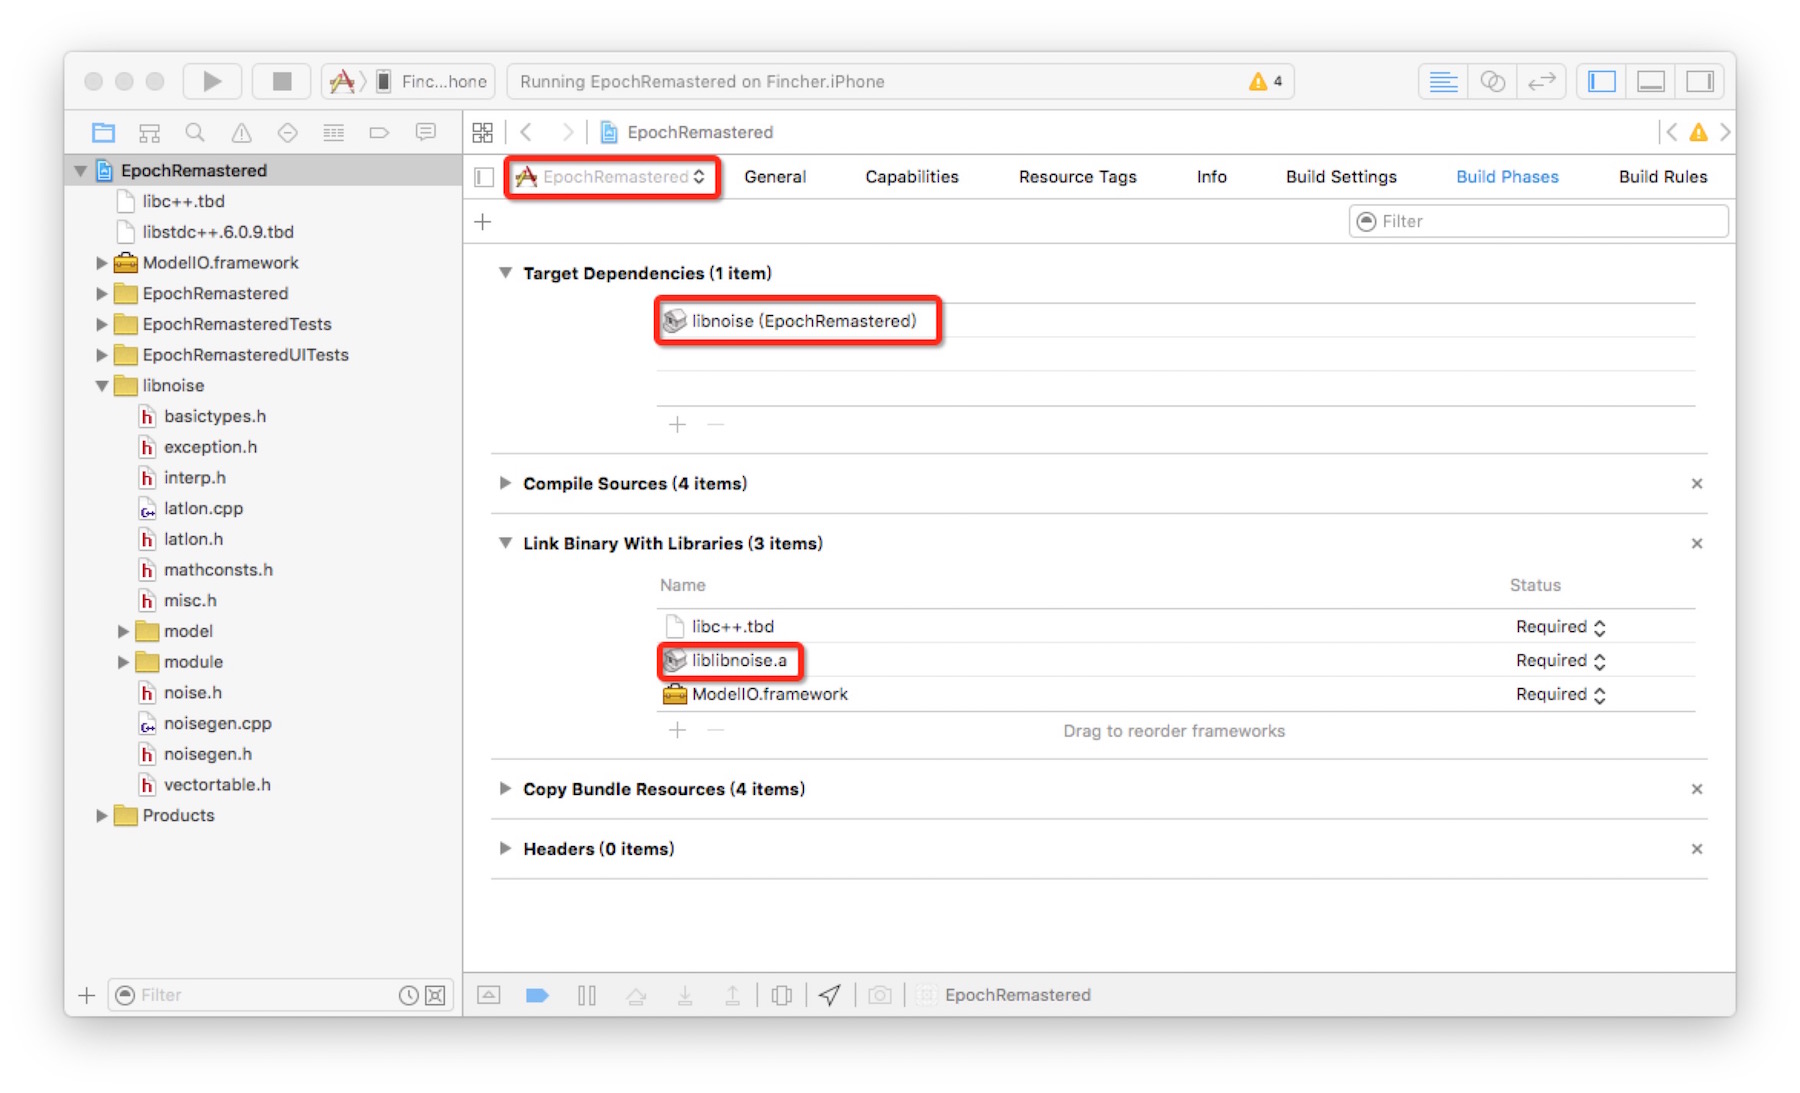Open the Resource Tags tab
This screenshot has height=1093, width=1800.
click(1078, 177)
